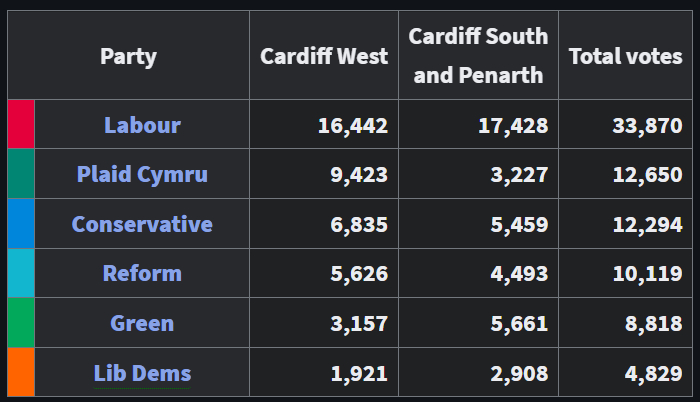
Task: Select Plaid Cymru's Cardiff West 9,423 cell
Action: click(x=359, y=174)
